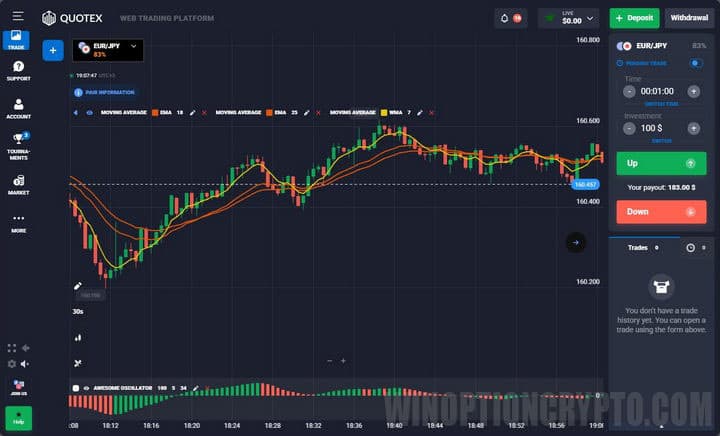
Task: Remove the EMA 25 moving average
Action: (318, 112)
